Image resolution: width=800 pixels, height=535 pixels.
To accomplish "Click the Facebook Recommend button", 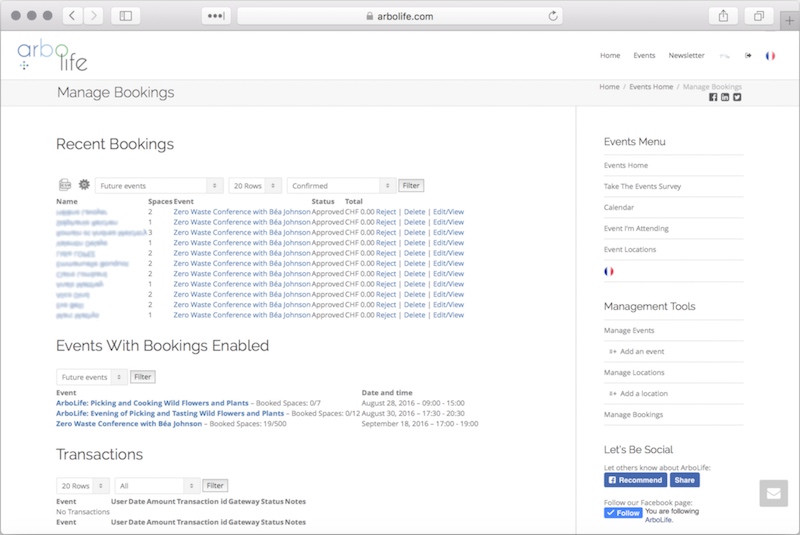I will [x=635, y=480].
